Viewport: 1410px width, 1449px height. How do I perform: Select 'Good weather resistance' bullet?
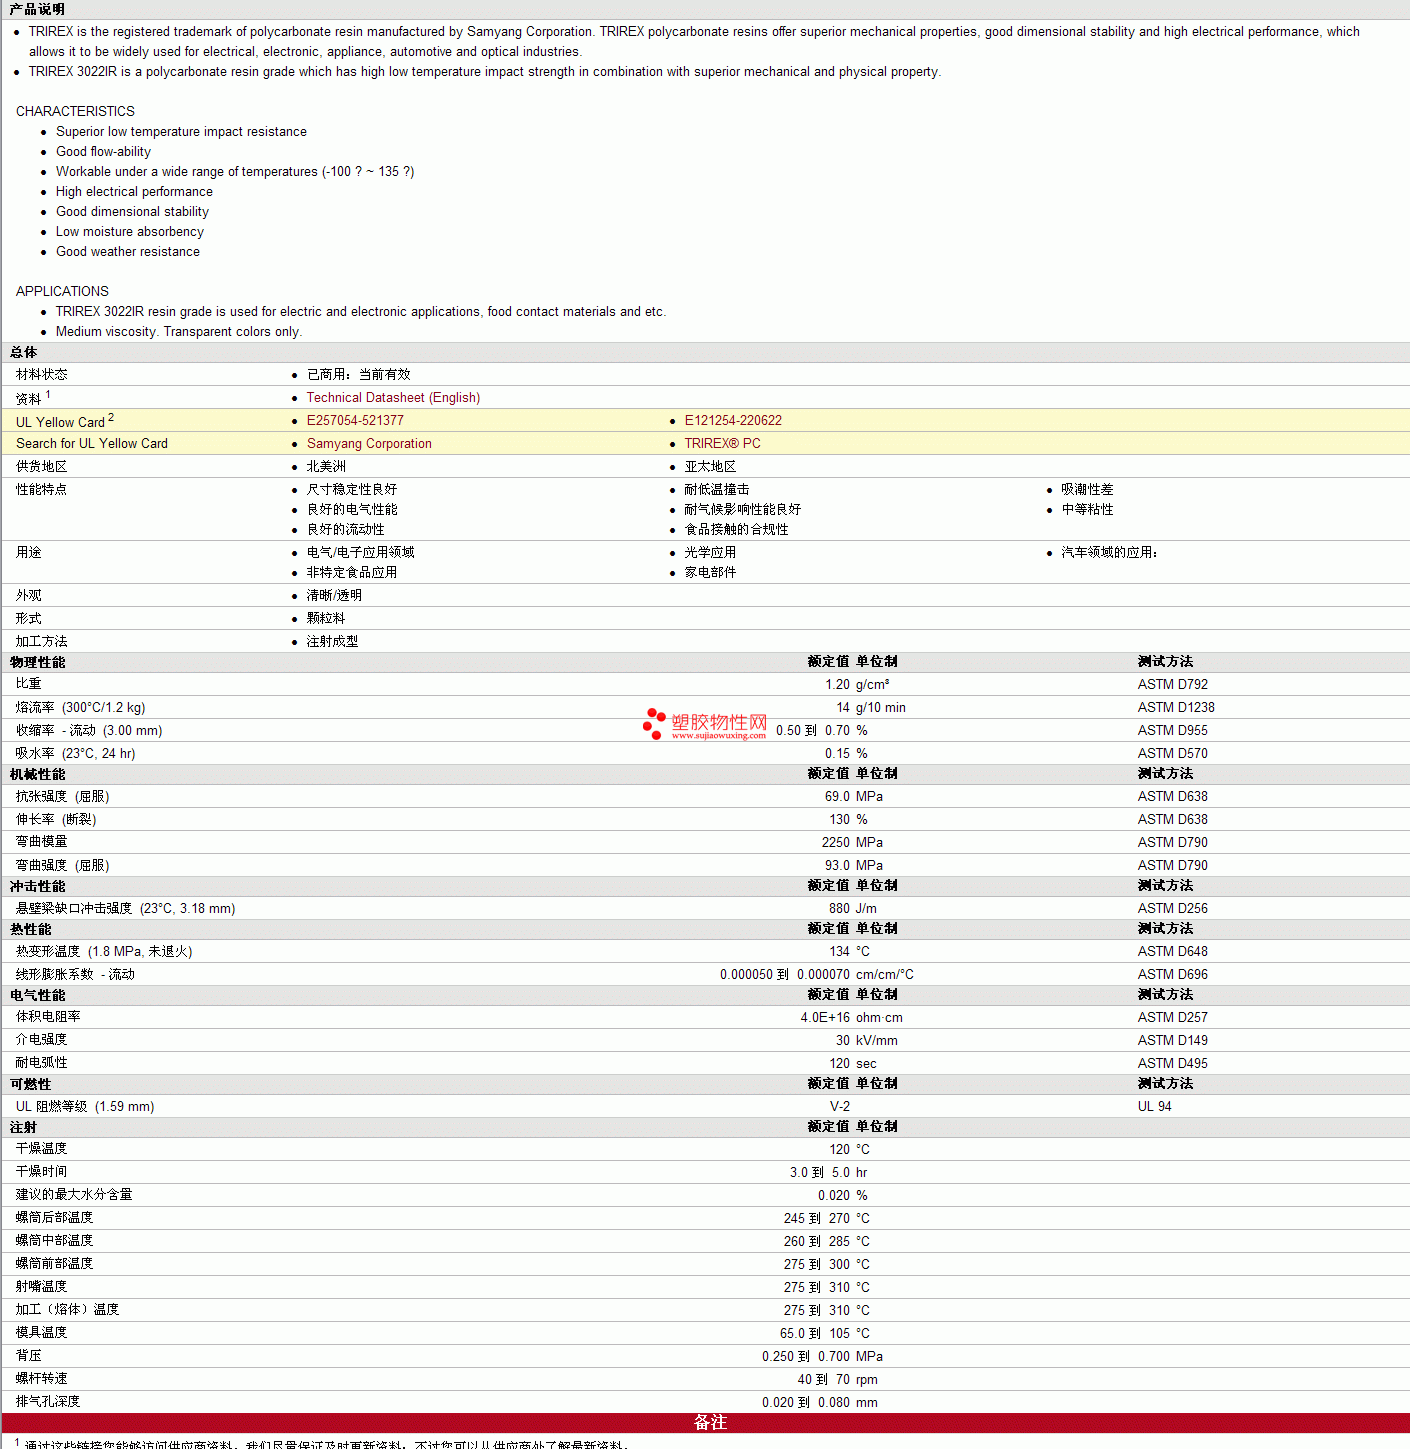click(128, 252)
